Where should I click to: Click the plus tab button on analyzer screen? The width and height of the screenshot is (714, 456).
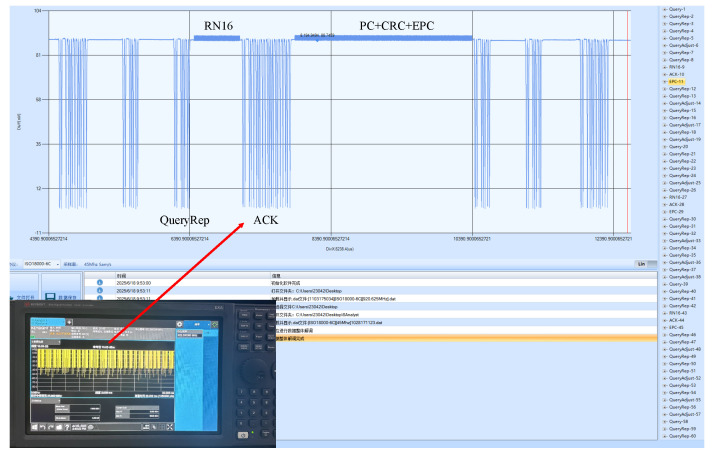[69, 322]
